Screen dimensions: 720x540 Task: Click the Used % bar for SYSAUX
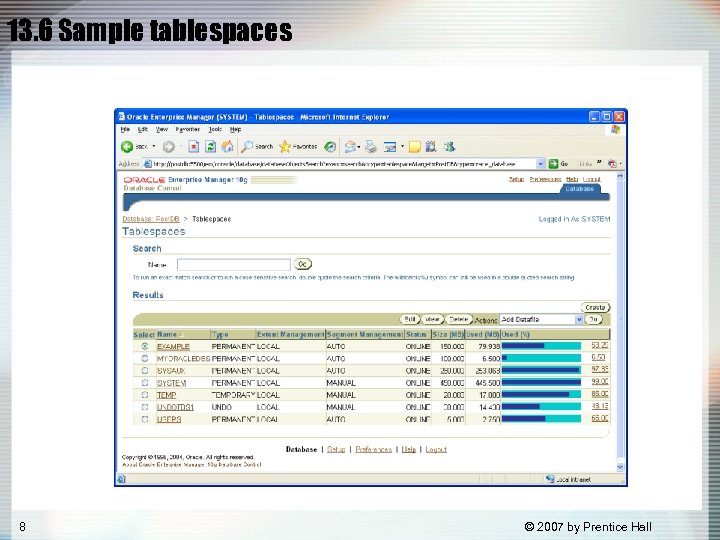[541, 370]
